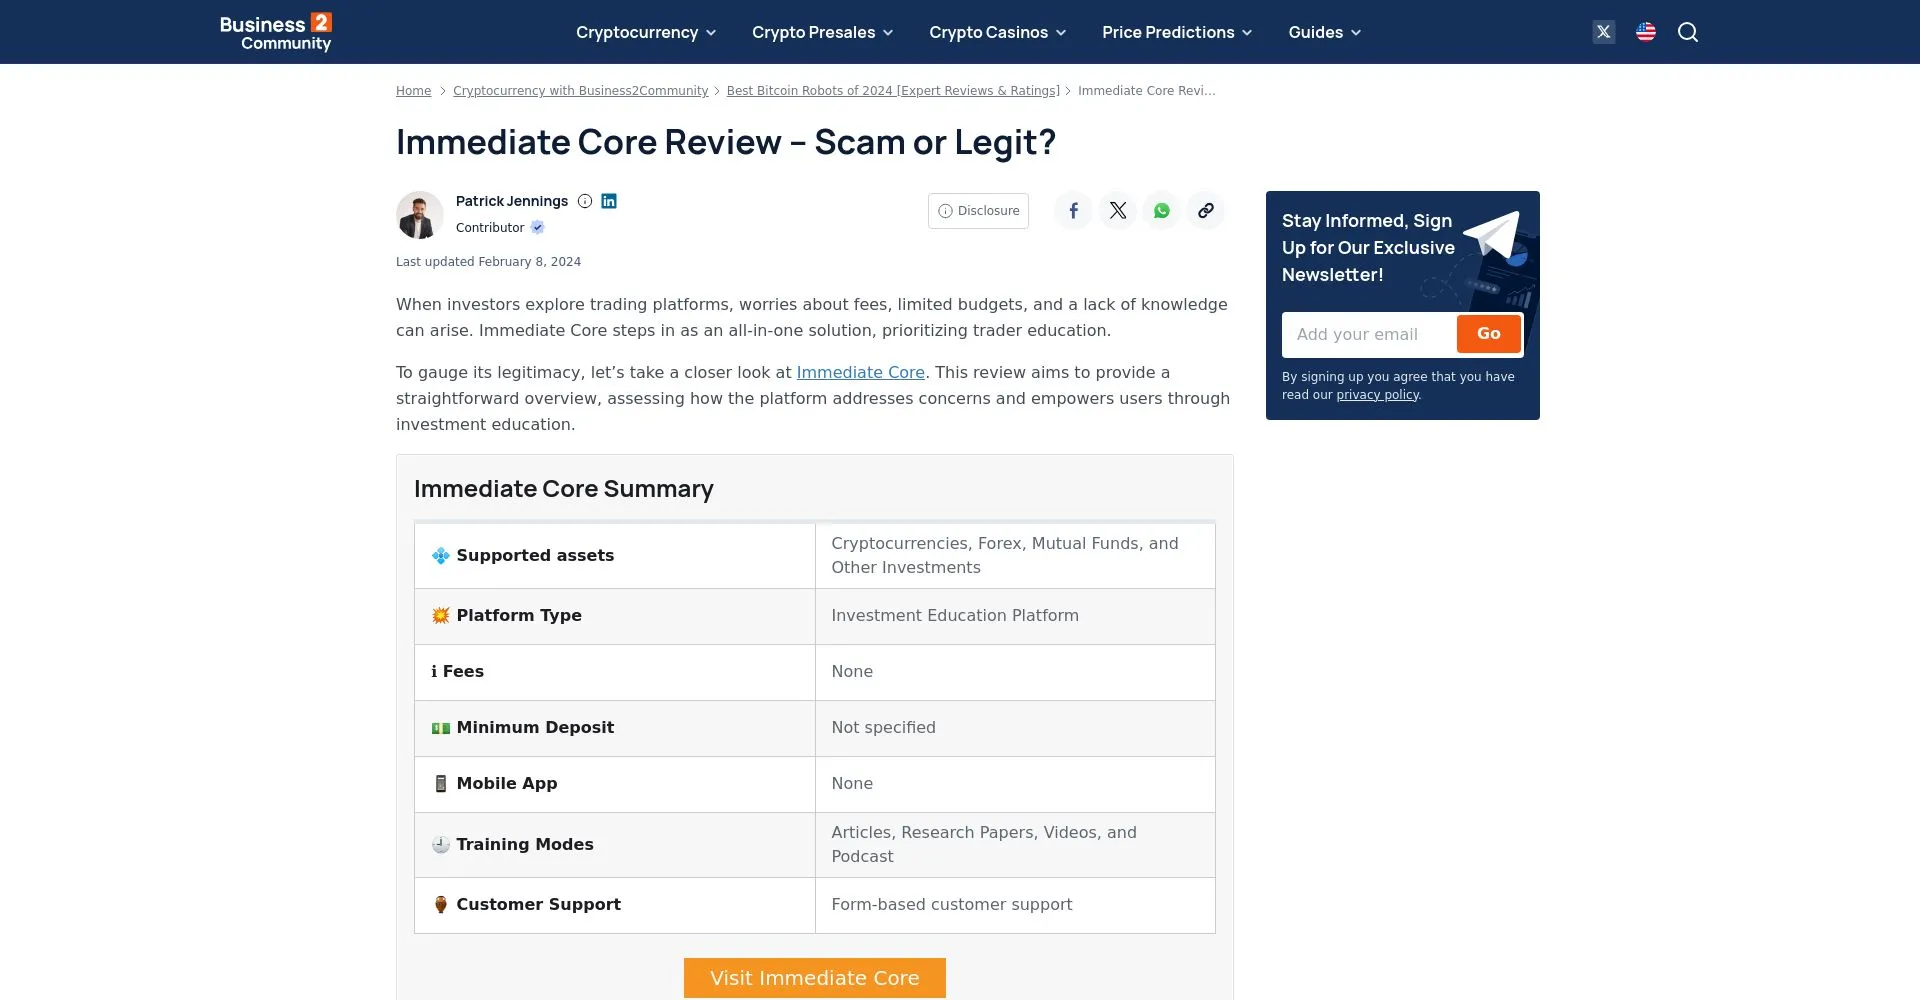Share article on Facebook
This screenshot has height=1000, width=1920.
click(x=1073, y=211)
